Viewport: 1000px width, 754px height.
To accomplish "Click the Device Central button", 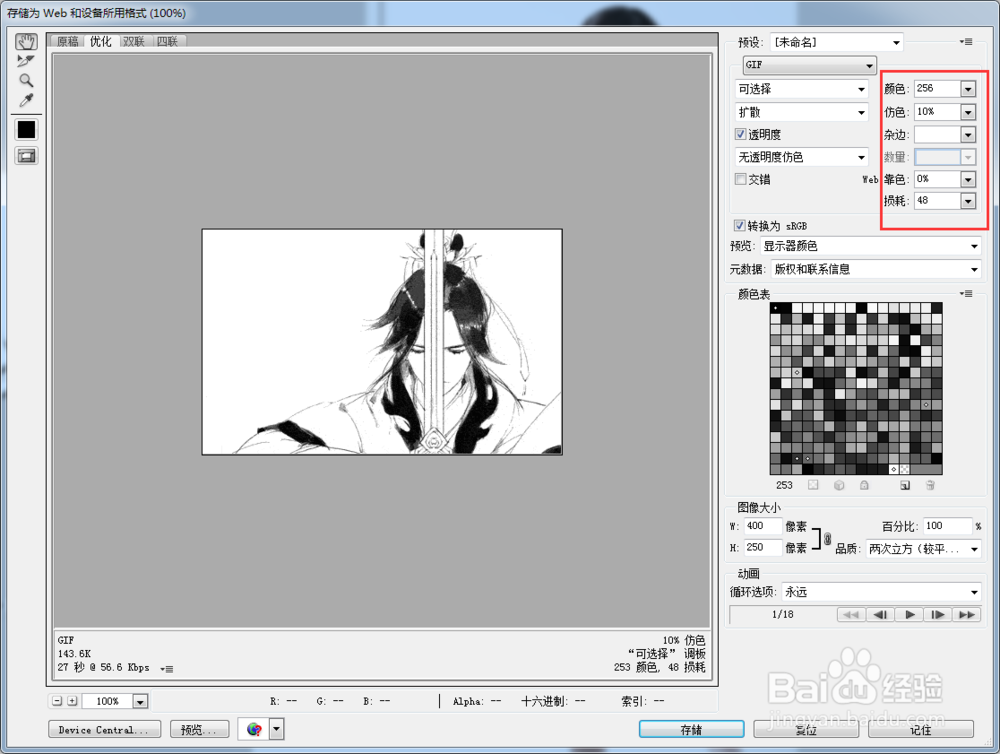I will [x=105, y=730].
